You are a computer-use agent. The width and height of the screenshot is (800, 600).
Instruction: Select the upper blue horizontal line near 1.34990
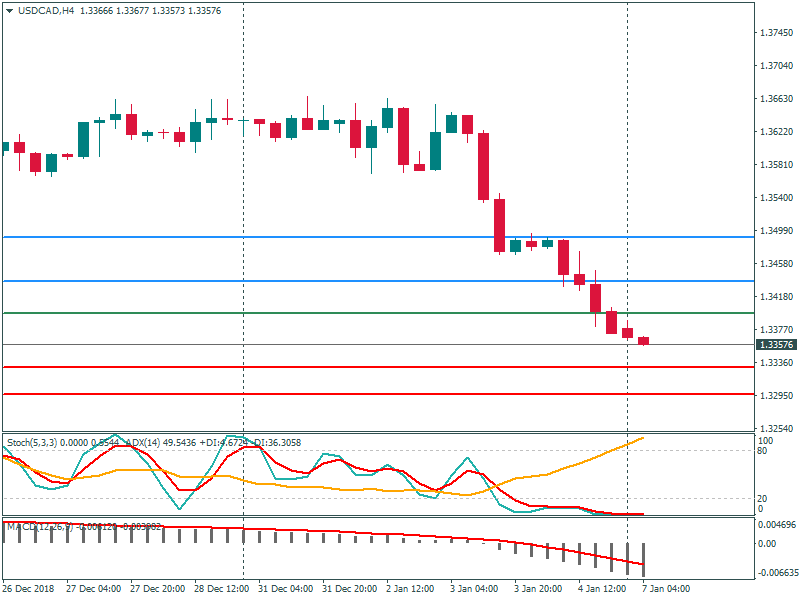click(x=378, y=237)
